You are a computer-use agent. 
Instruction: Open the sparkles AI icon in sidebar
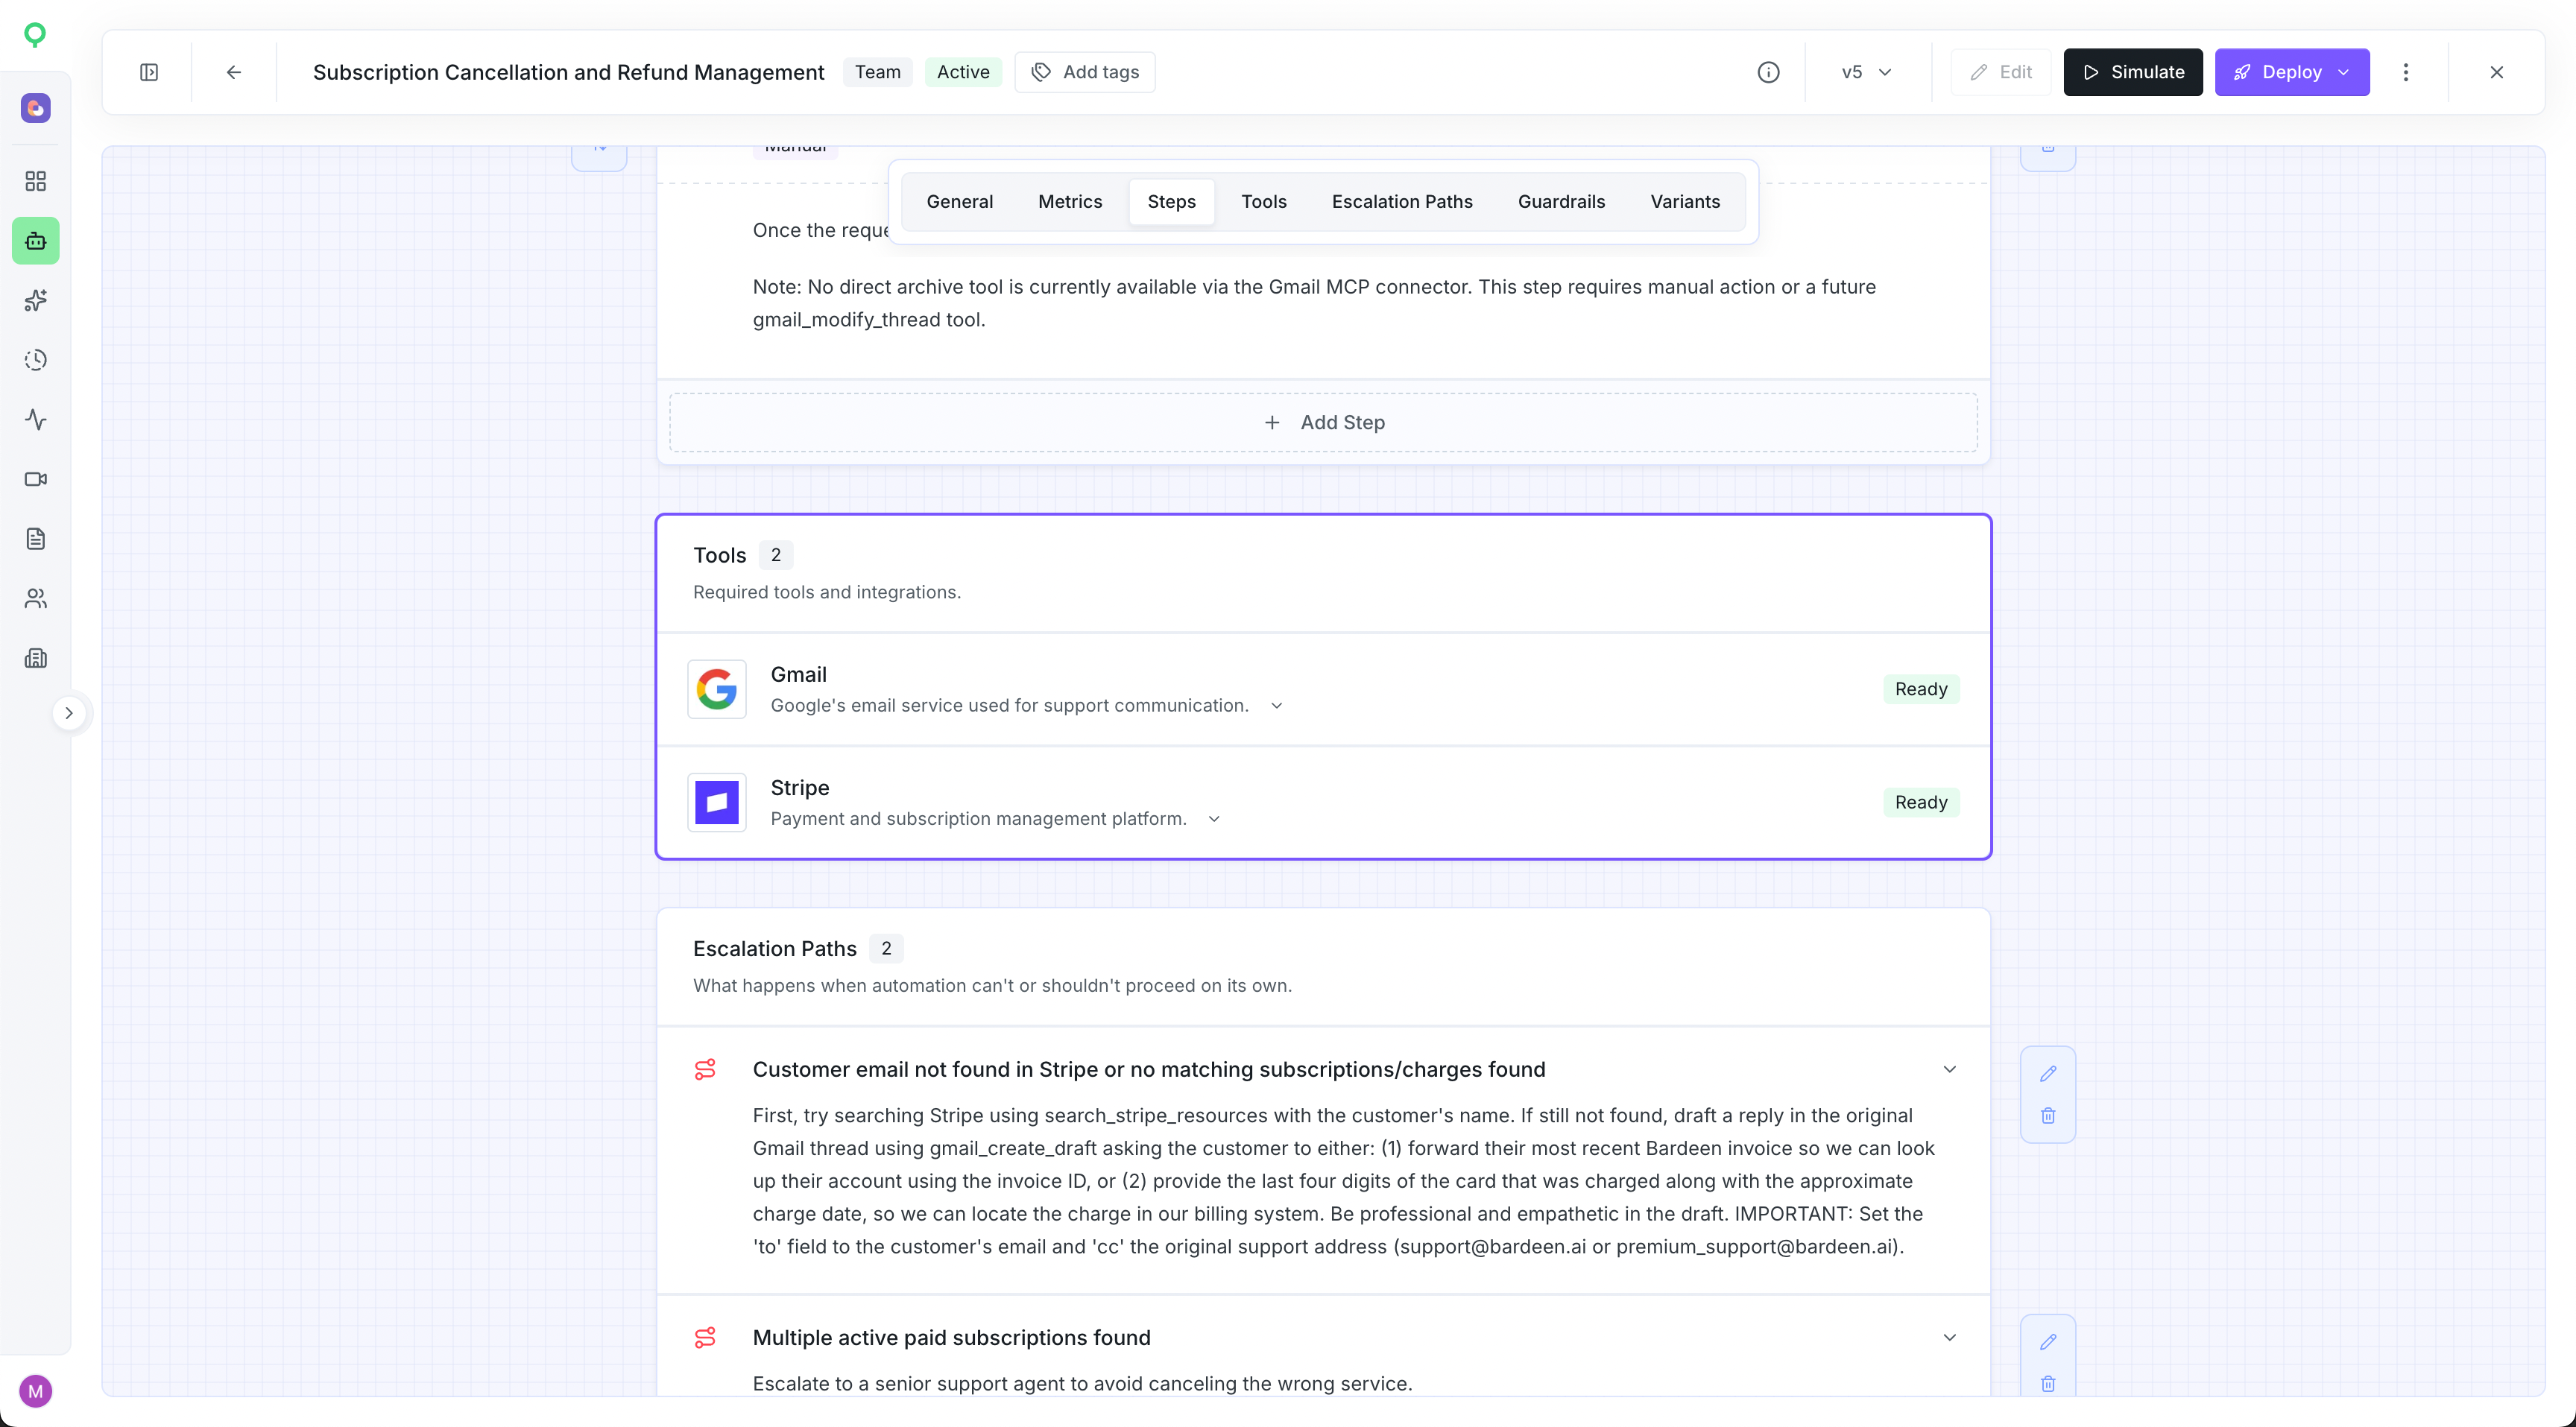click(x=36, y=300)
